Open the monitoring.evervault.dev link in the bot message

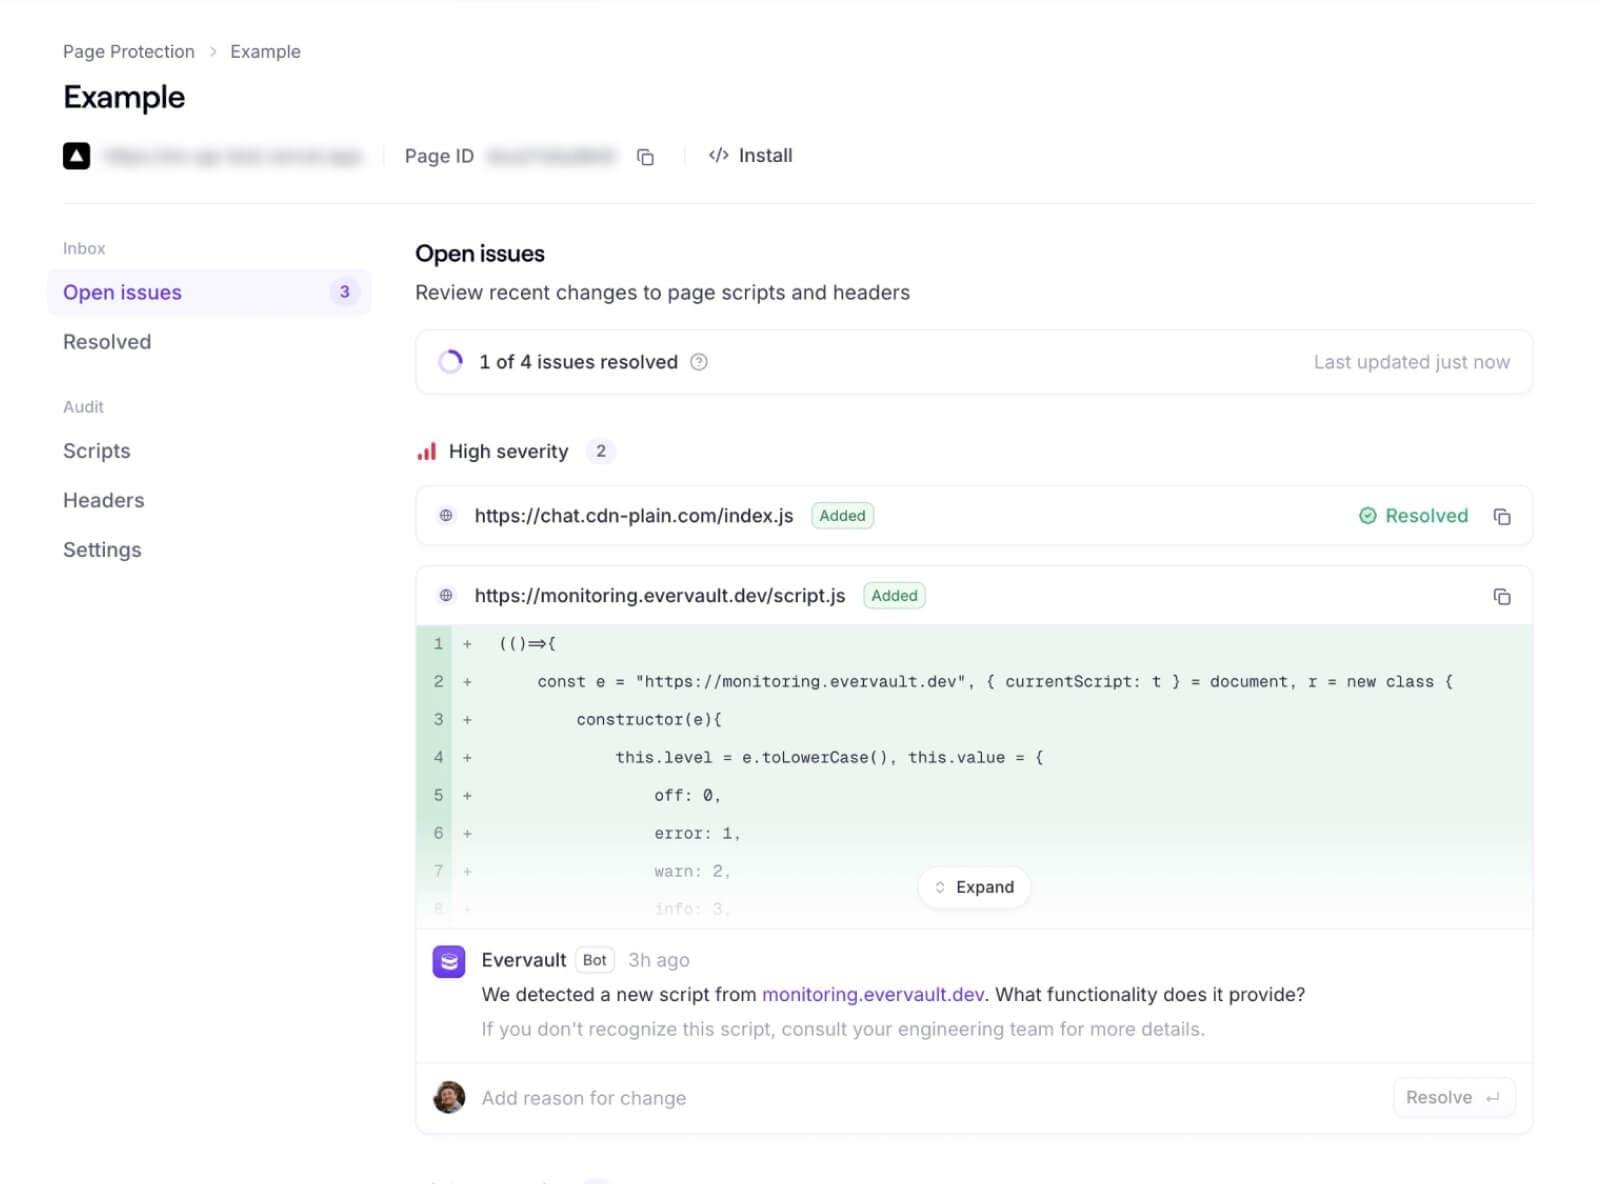coord(873,995)
